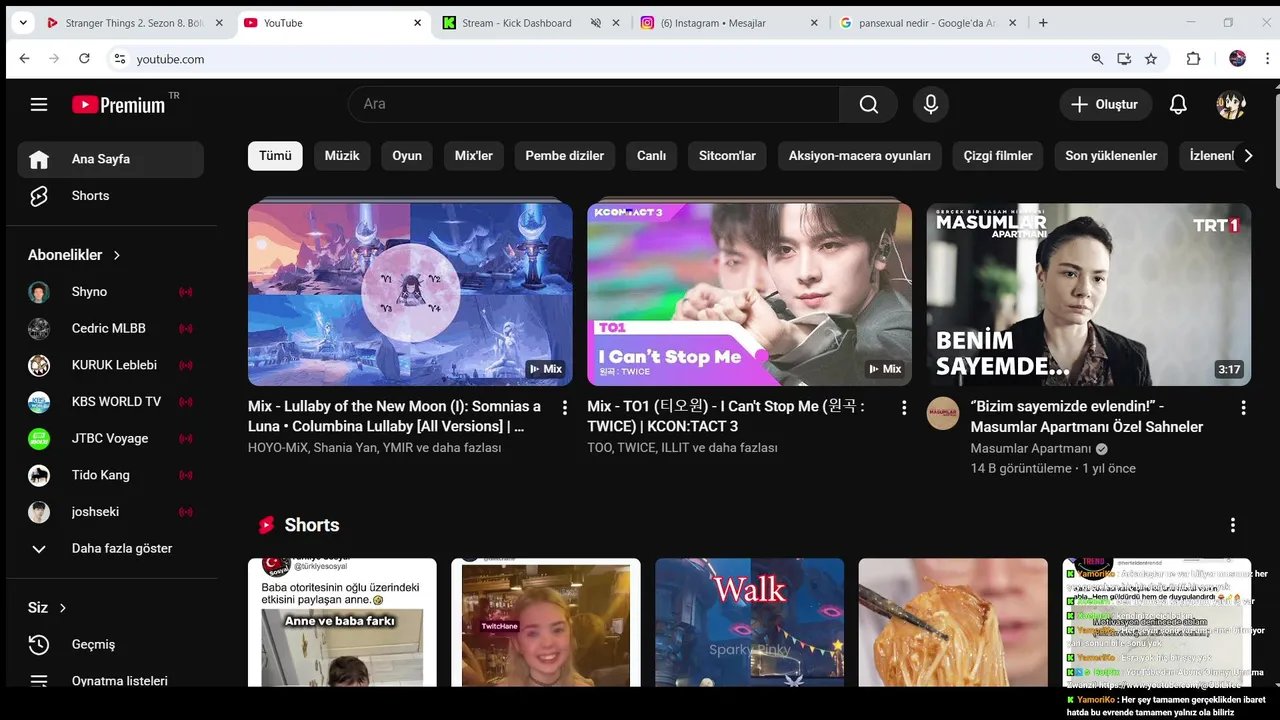The height and width of the screenshot is (720, 1280).
Task: Open Oynatma listeleri in the sidebar
Action: 110,678
